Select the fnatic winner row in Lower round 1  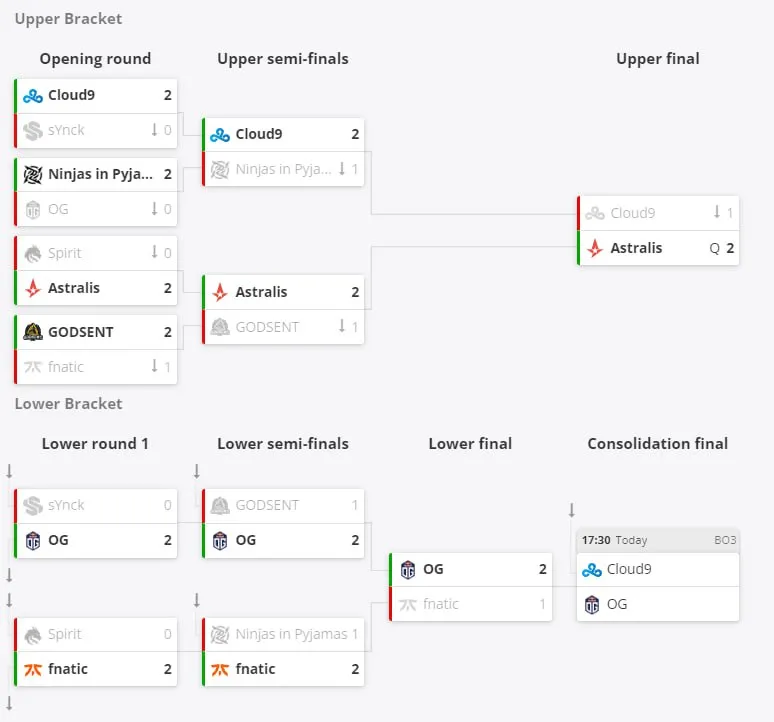point(95,669)
